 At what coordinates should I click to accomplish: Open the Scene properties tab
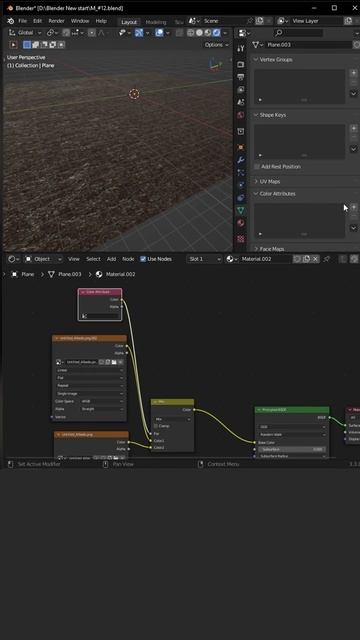click(x=241, y=102)
